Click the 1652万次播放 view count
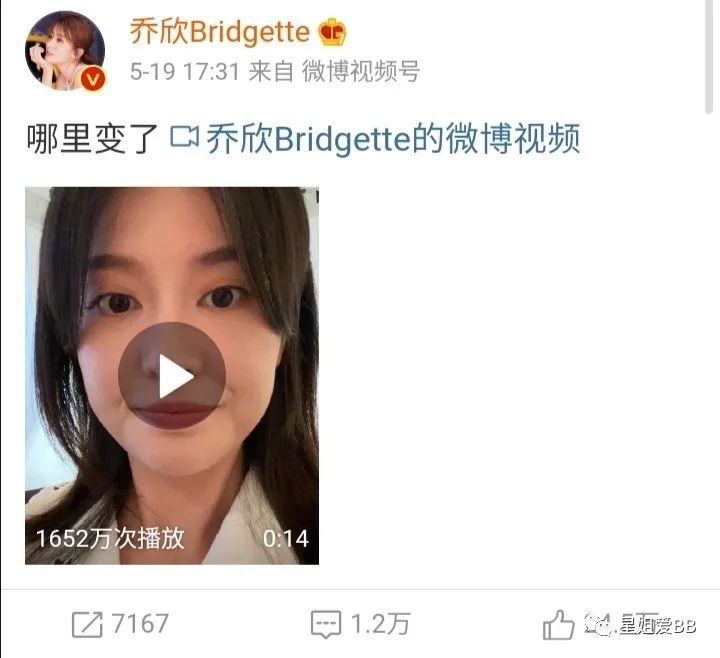The image size is (720, 658). pyautogui.click(x=110, y=539)
